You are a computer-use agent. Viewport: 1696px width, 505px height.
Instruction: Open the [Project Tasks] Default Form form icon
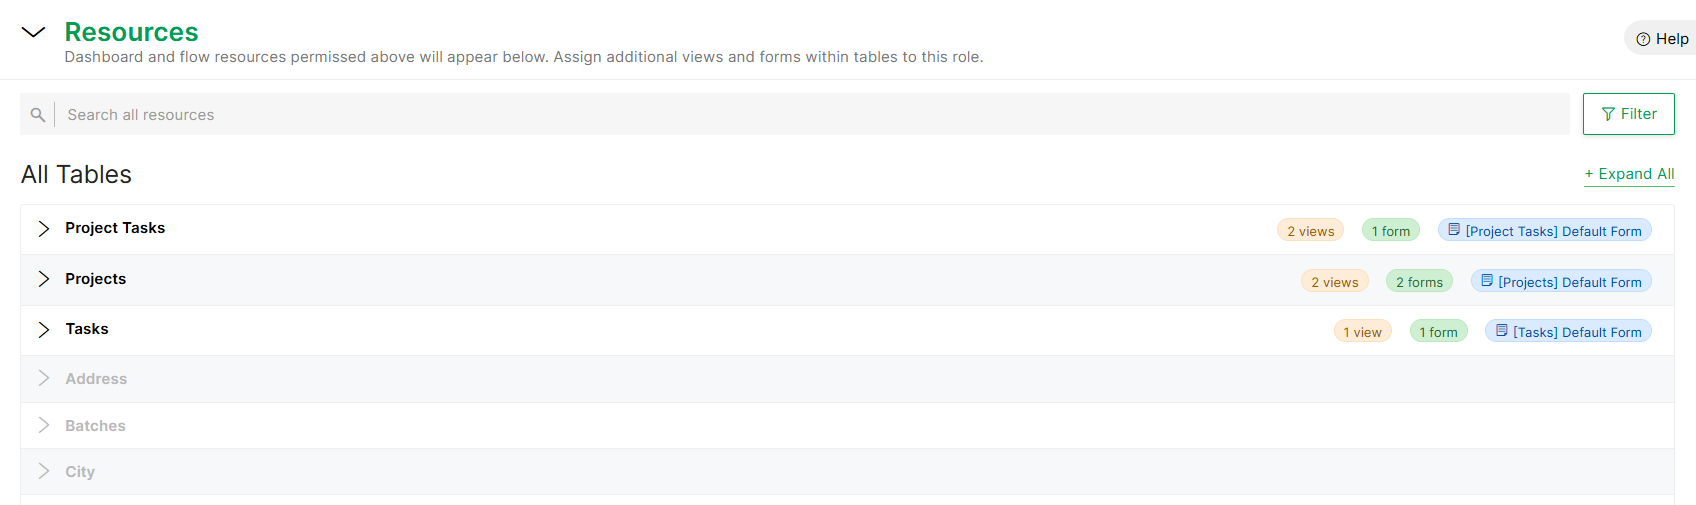(x=1454, y=230)
